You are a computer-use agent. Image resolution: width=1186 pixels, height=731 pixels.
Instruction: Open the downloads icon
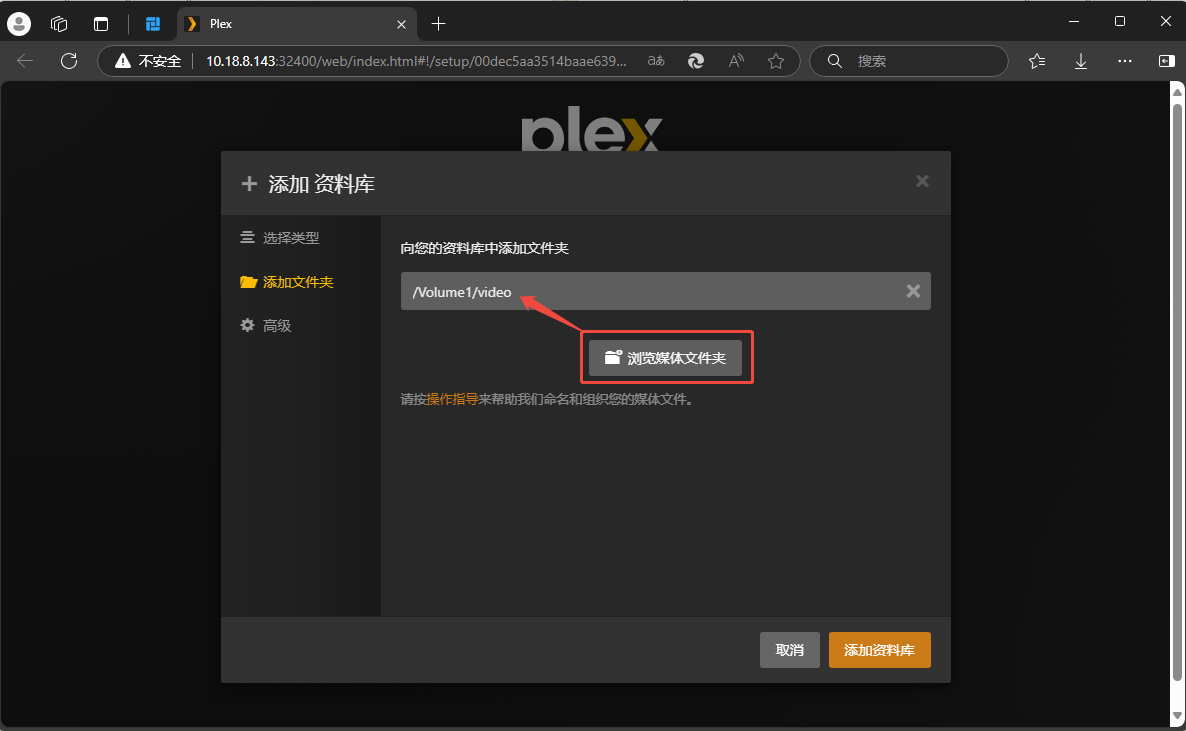tap(1081, 61)
